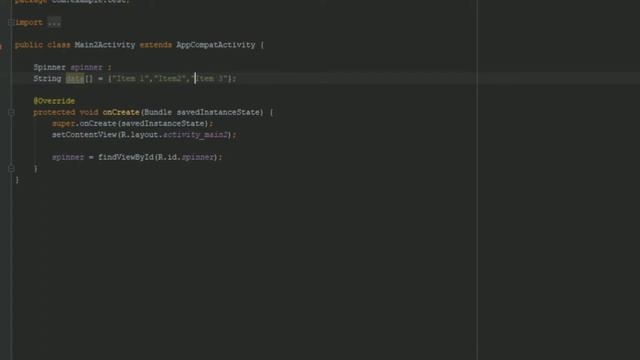
Task: Click the final closing brace of the class
Action: click(x=17, y=180)
